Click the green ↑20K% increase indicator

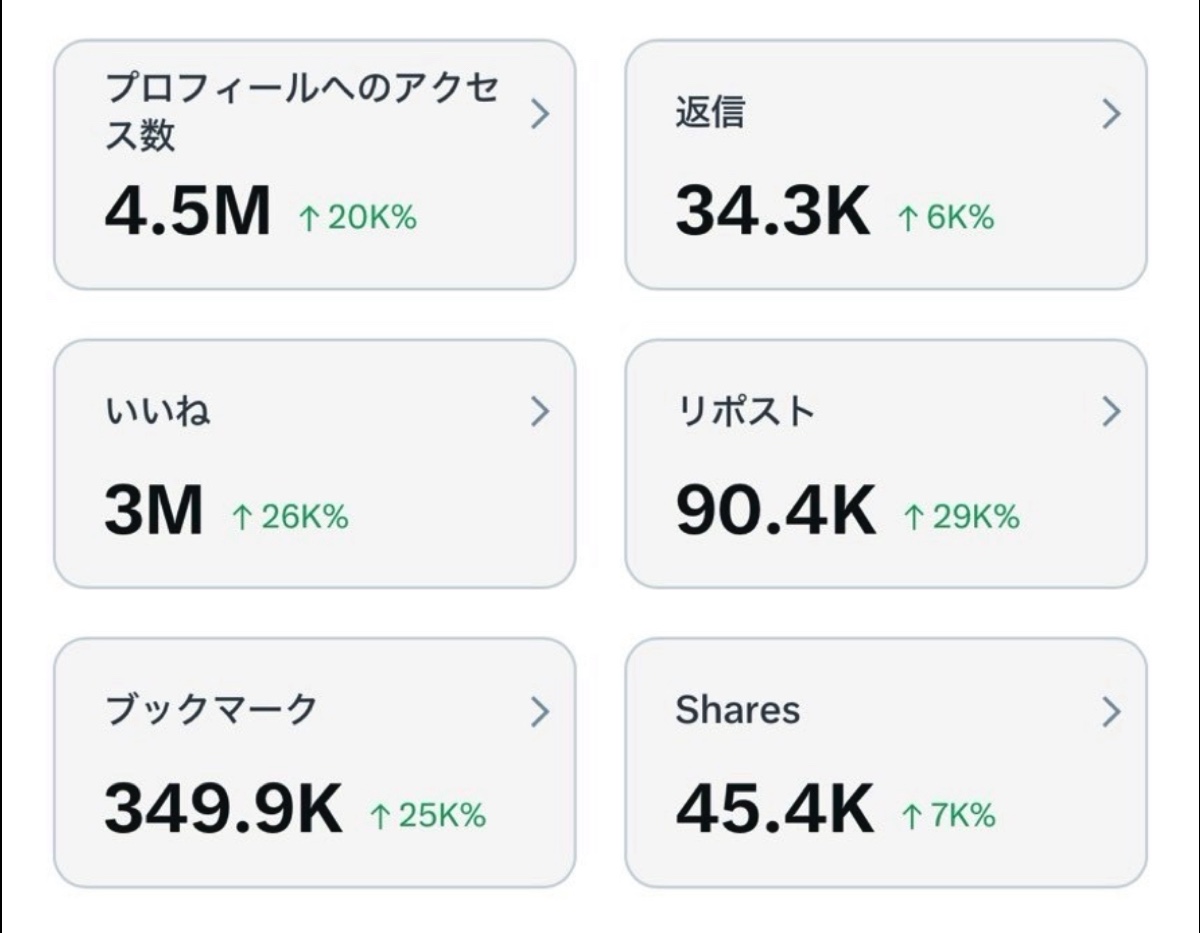(357, 218)
